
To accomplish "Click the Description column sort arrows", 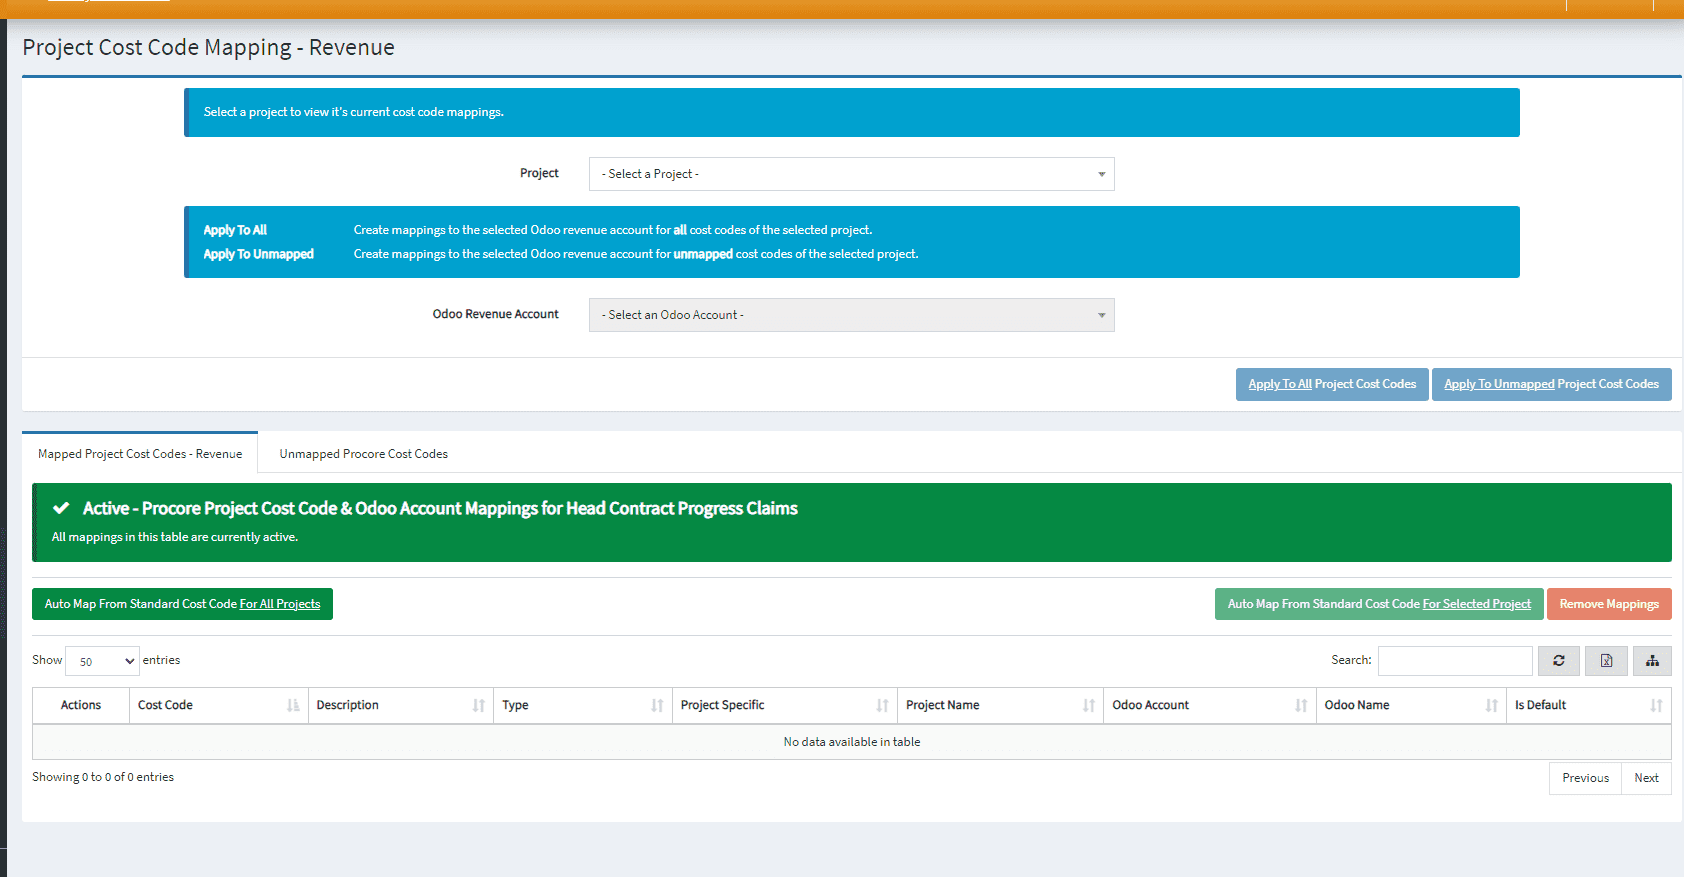I will [x=479, y=706].
